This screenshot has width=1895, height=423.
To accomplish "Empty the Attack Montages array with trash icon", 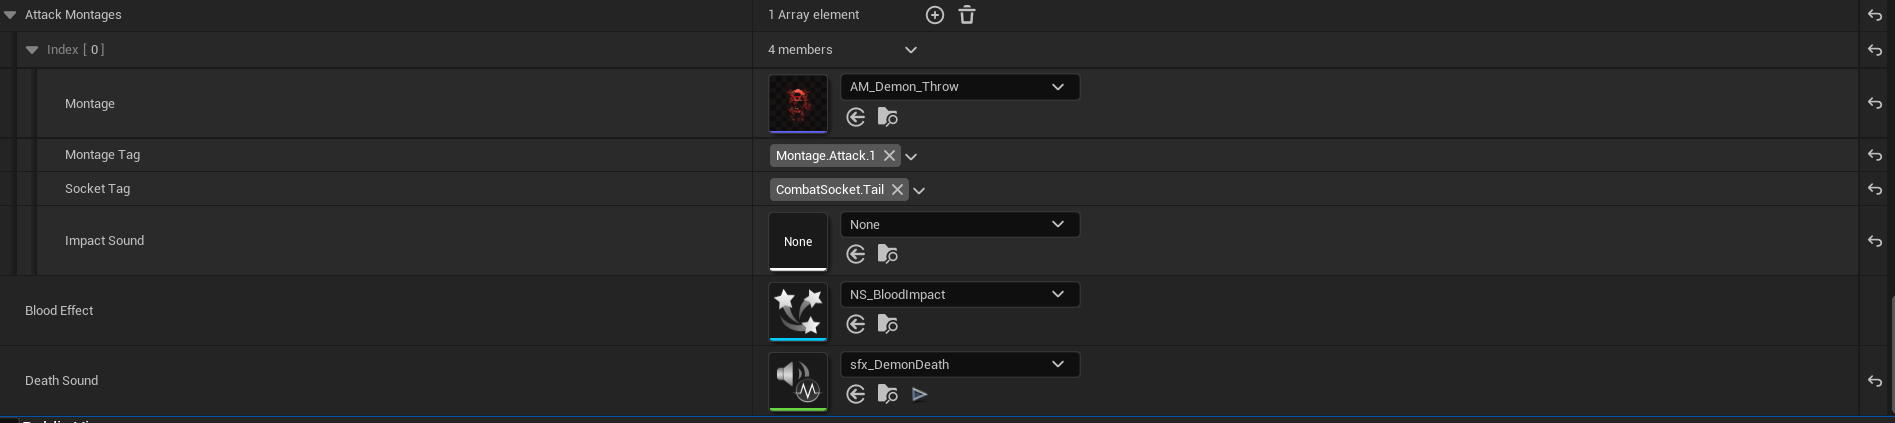I will [x=967, y=15].
